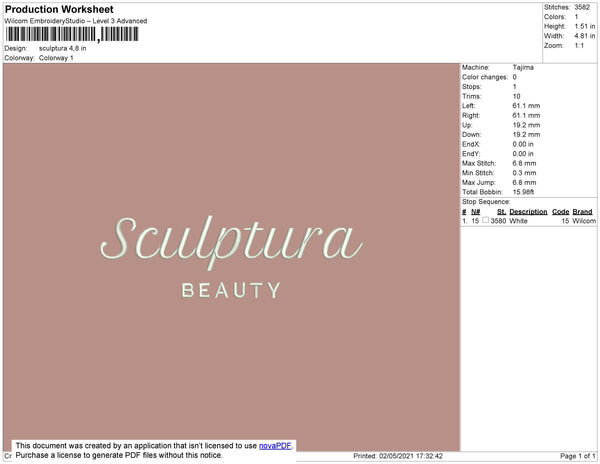Click the Code column header
This screenshot has height=464, width=600.
(x=560, y=212)
